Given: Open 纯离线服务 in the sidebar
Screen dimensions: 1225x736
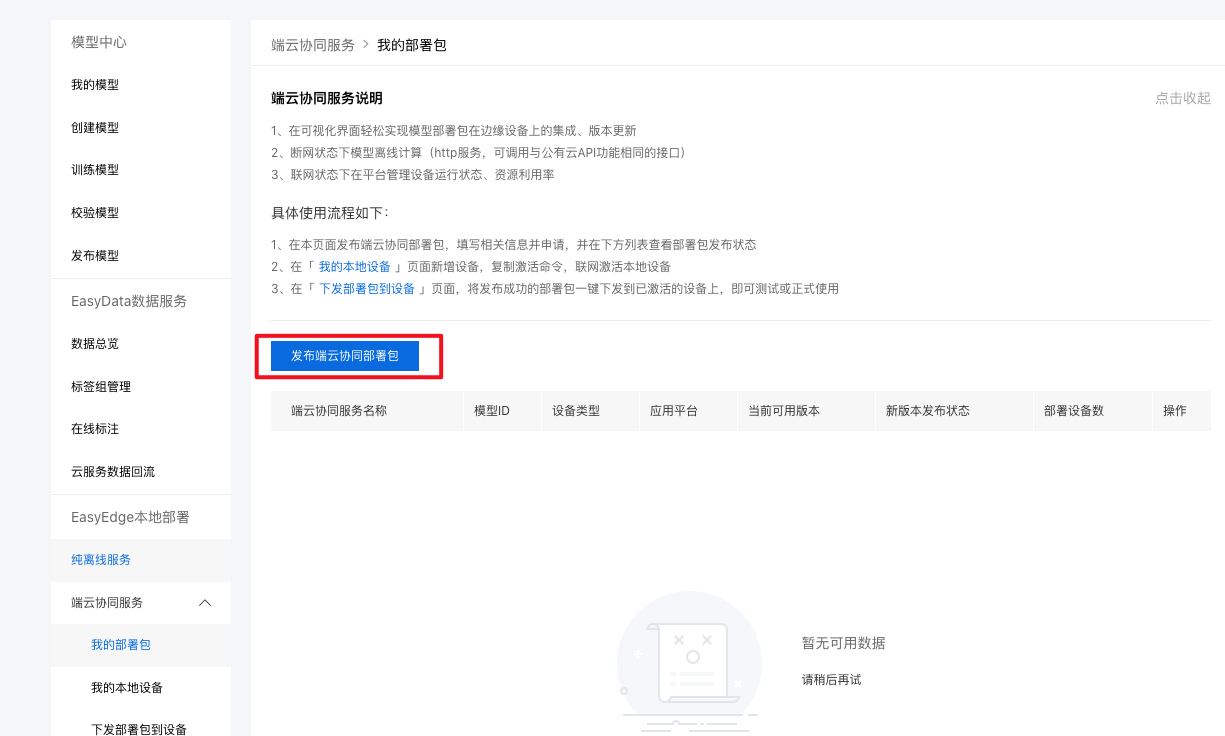Looking at the screenshot, I should [x=101, y=560].
